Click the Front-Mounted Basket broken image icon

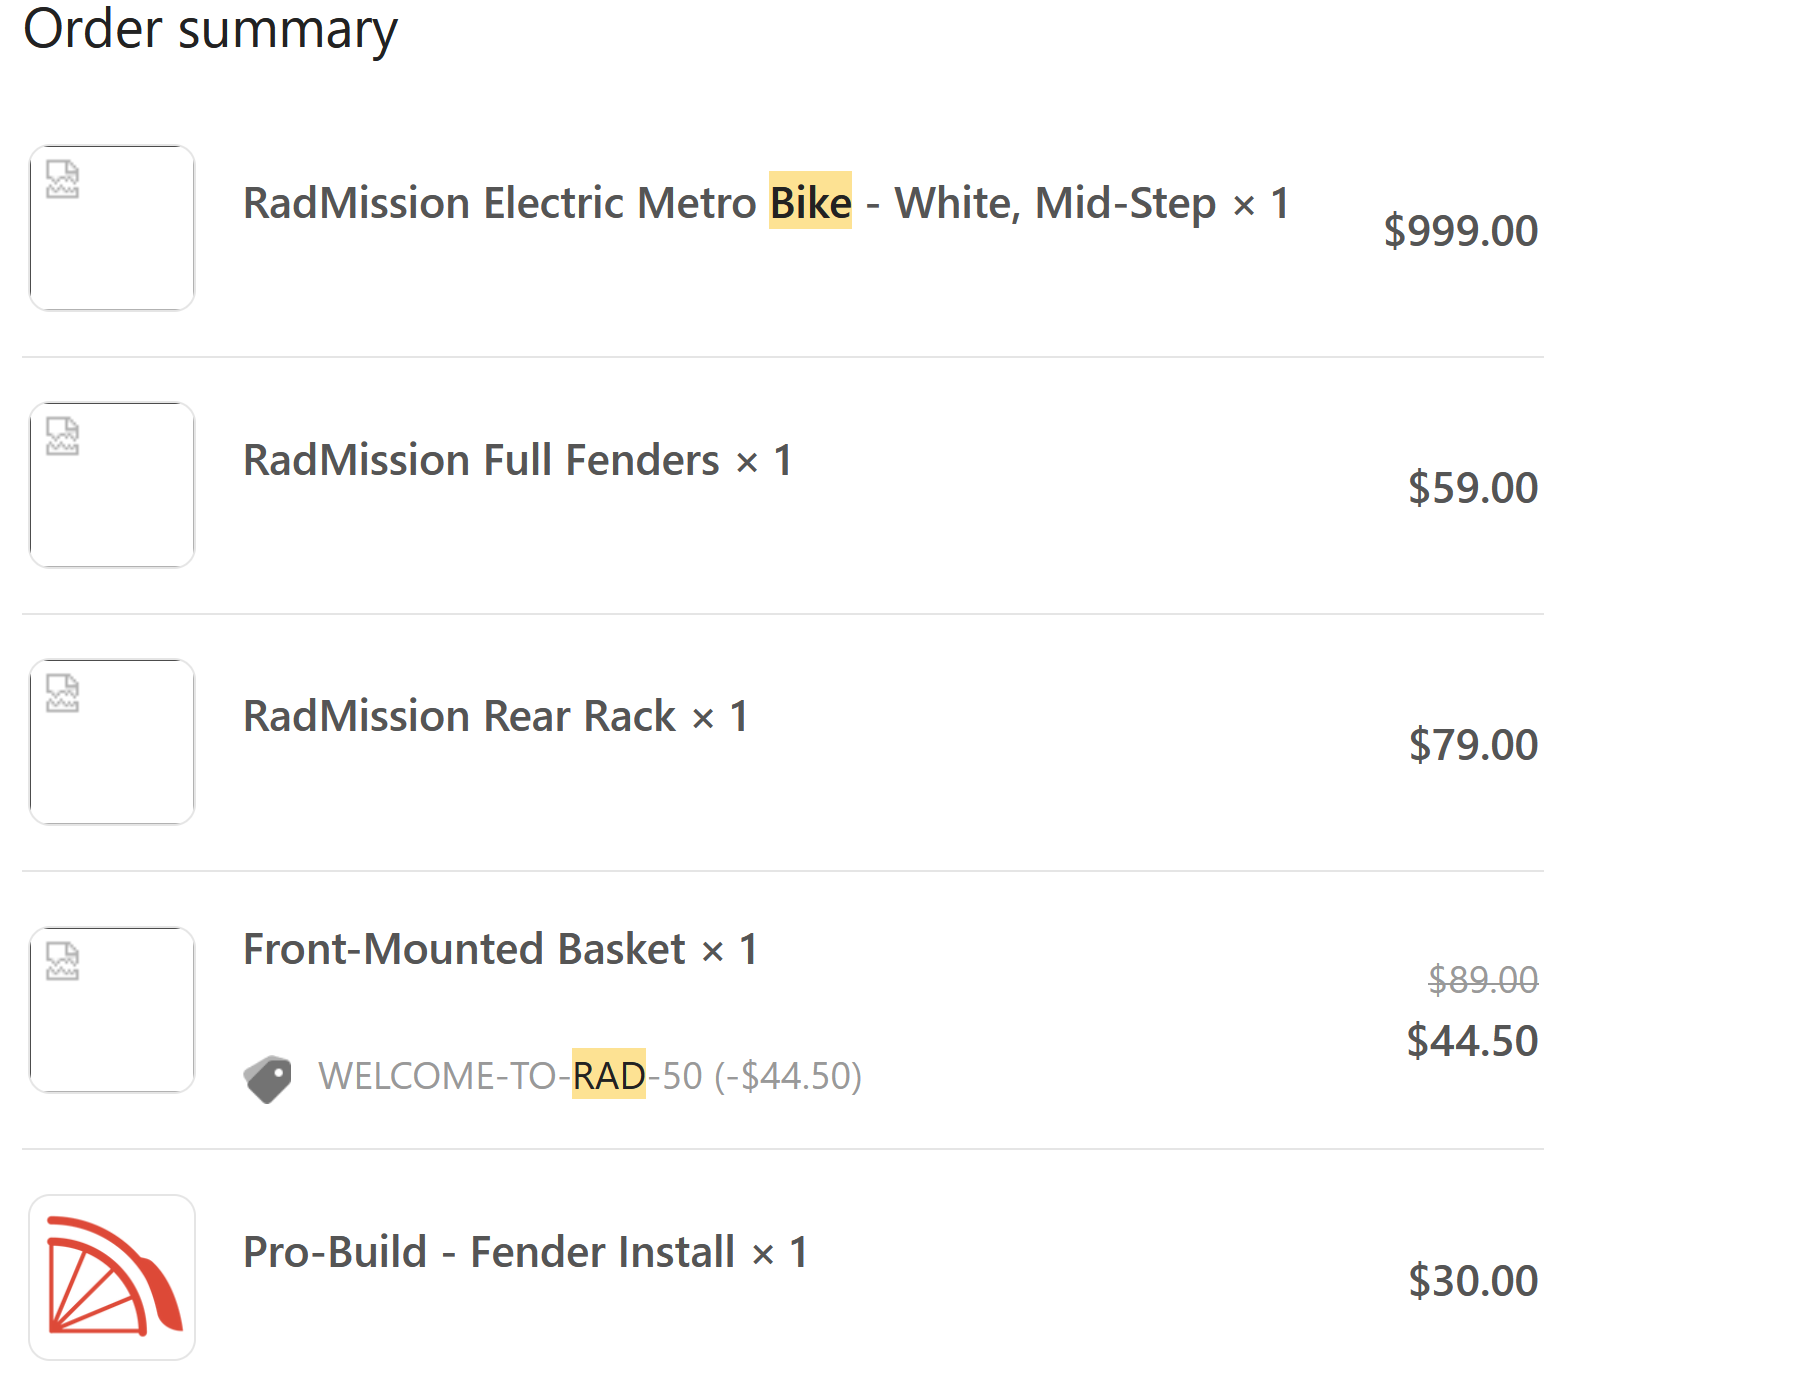(63, 962)
